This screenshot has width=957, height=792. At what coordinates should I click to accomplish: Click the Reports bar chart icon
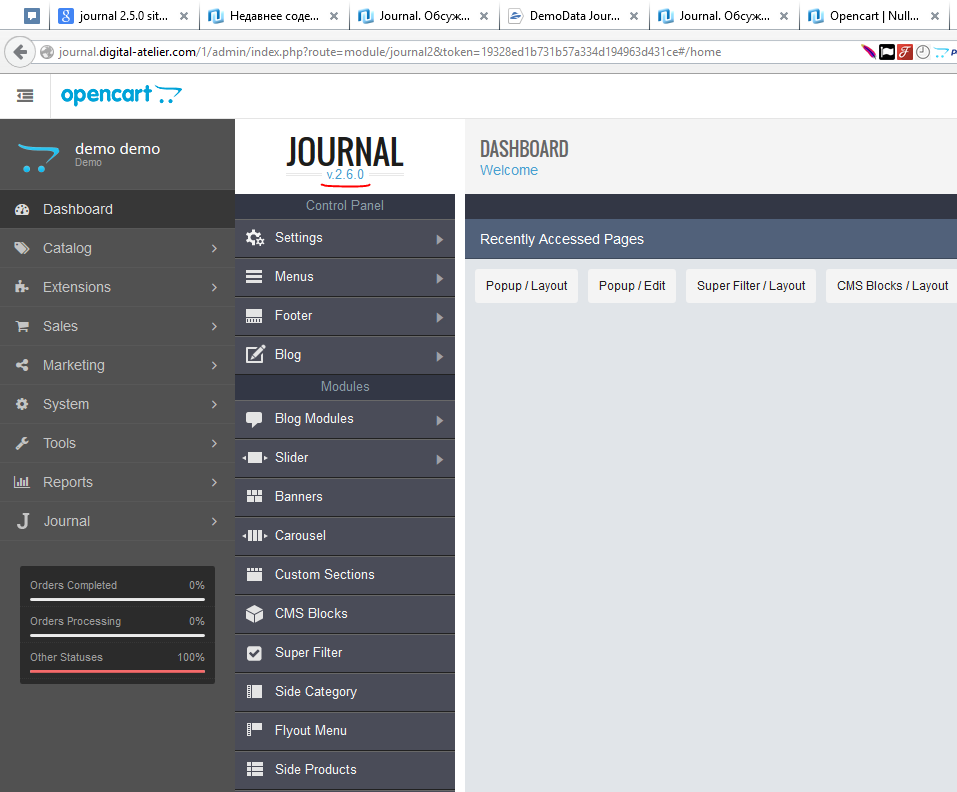coord(22,482)
